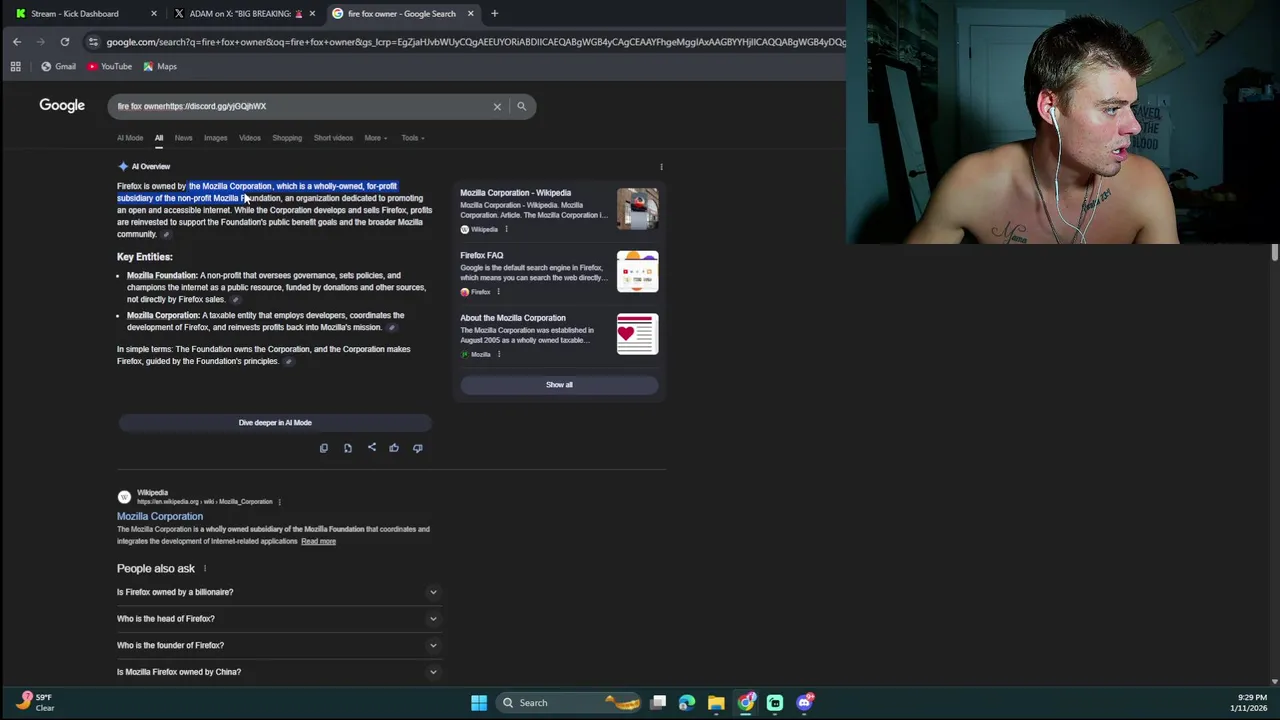The image size is (1280, 720).
Task: Share the AI Overview via share icon
Action: (x=371, y=448)
